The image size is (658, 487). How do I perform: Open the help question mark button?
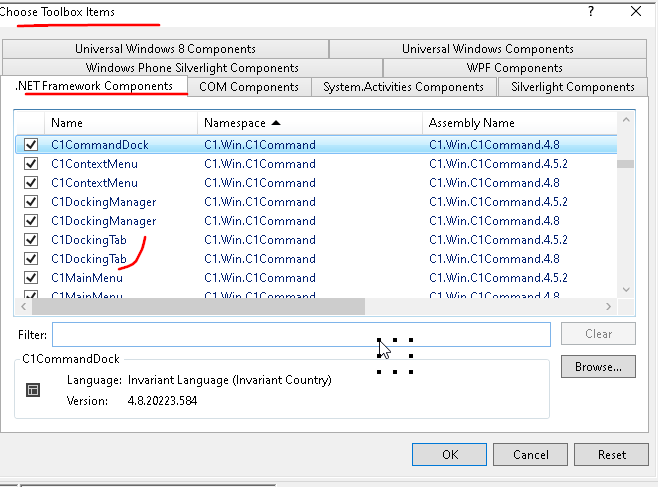tap(591, 11)
